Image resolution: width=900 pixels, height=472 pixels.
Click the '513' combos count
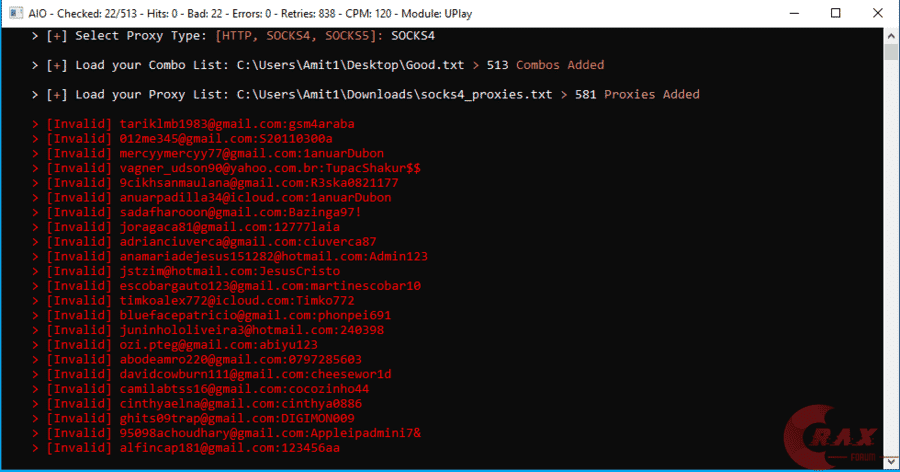497,65
